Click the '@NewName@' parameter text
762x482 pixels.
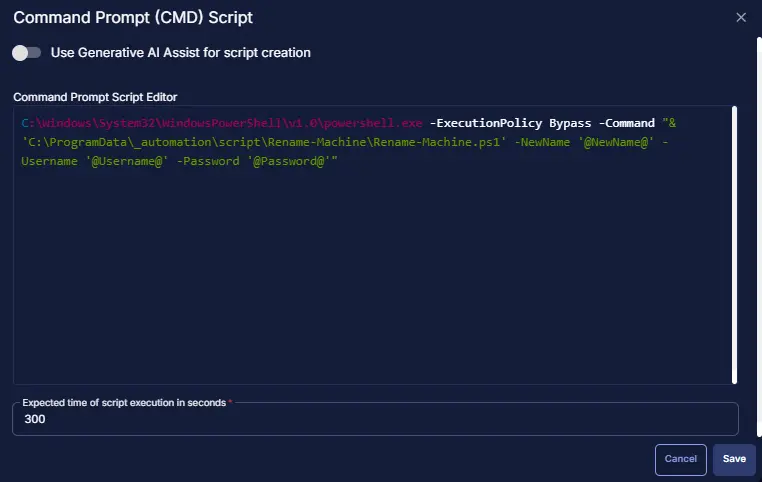click(616, 142)
